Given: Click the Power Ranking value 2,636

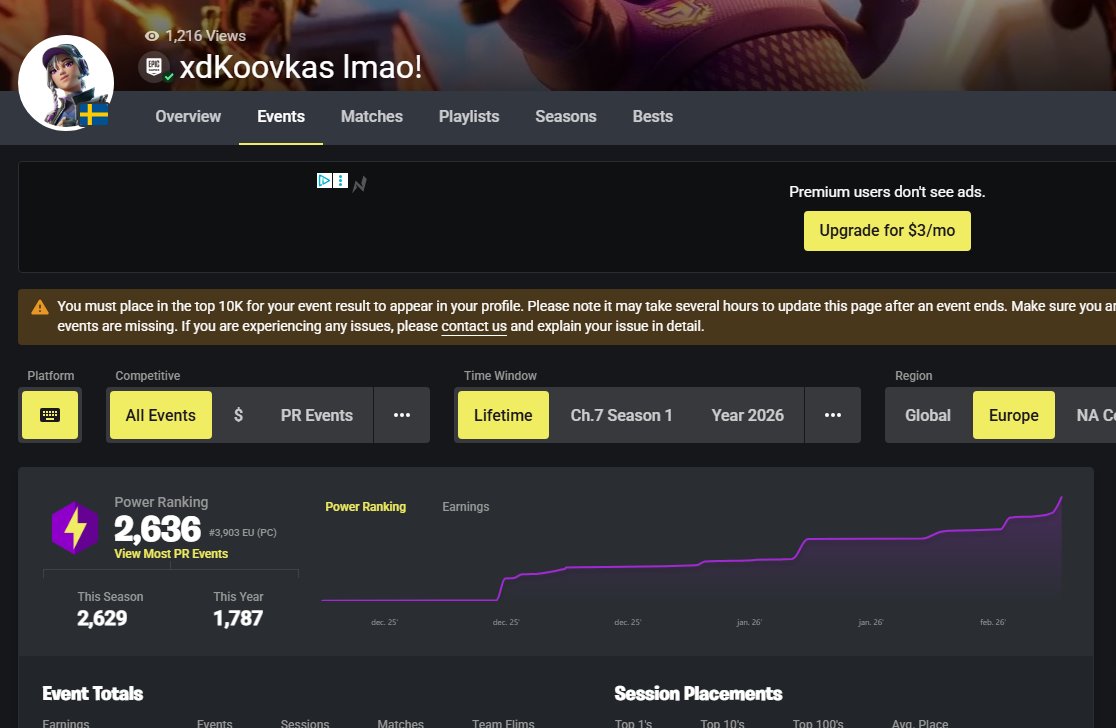Looking at the screenshot, I should (x=157, y=529).
